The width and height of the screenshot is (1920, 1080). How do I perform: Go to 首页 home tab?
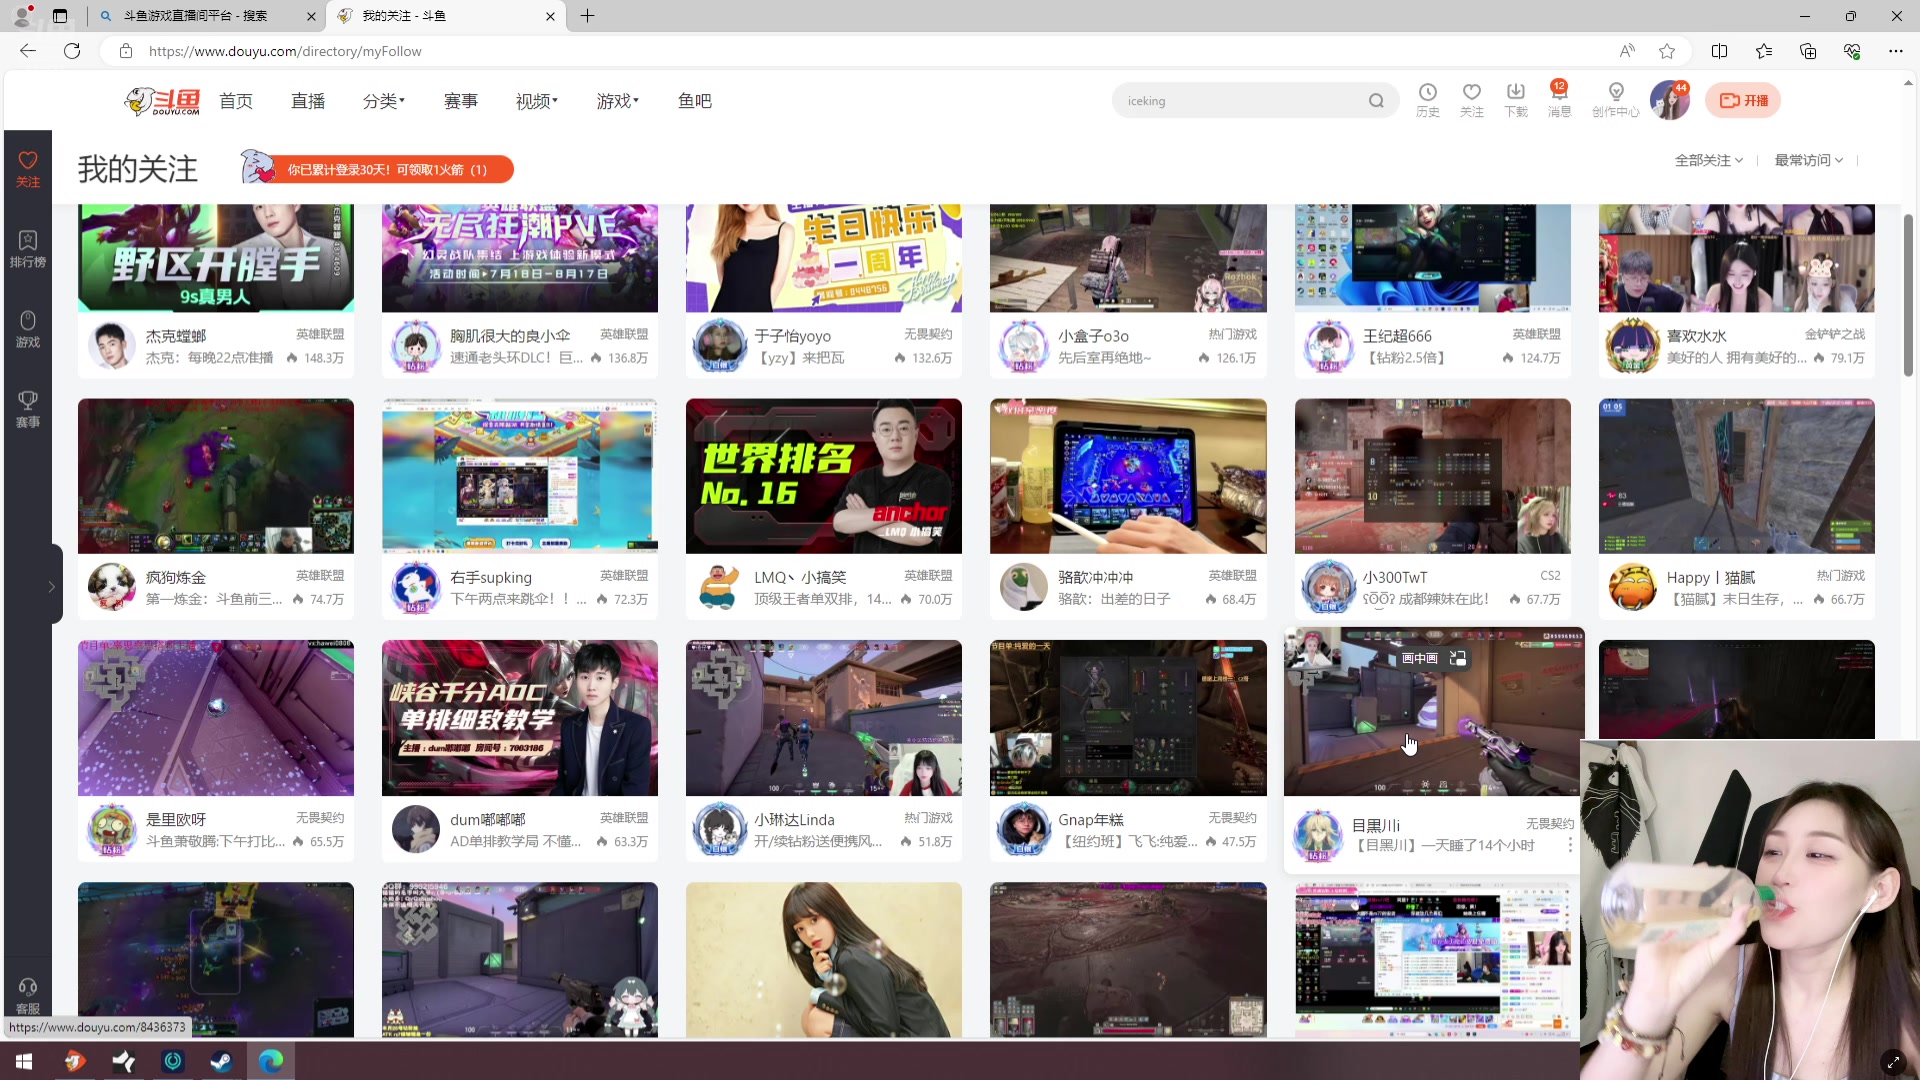(x=236, y=101)
